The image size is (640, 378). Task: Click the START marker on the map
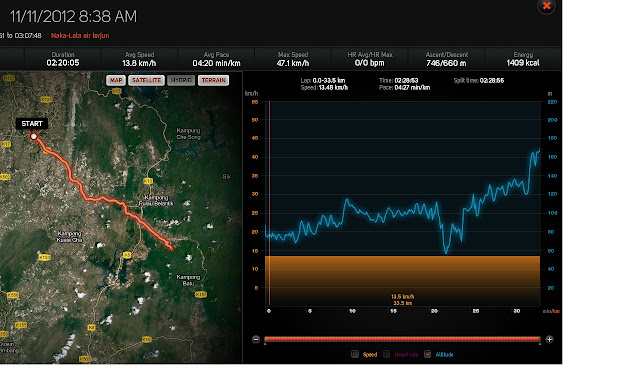(x=32, y=124)
